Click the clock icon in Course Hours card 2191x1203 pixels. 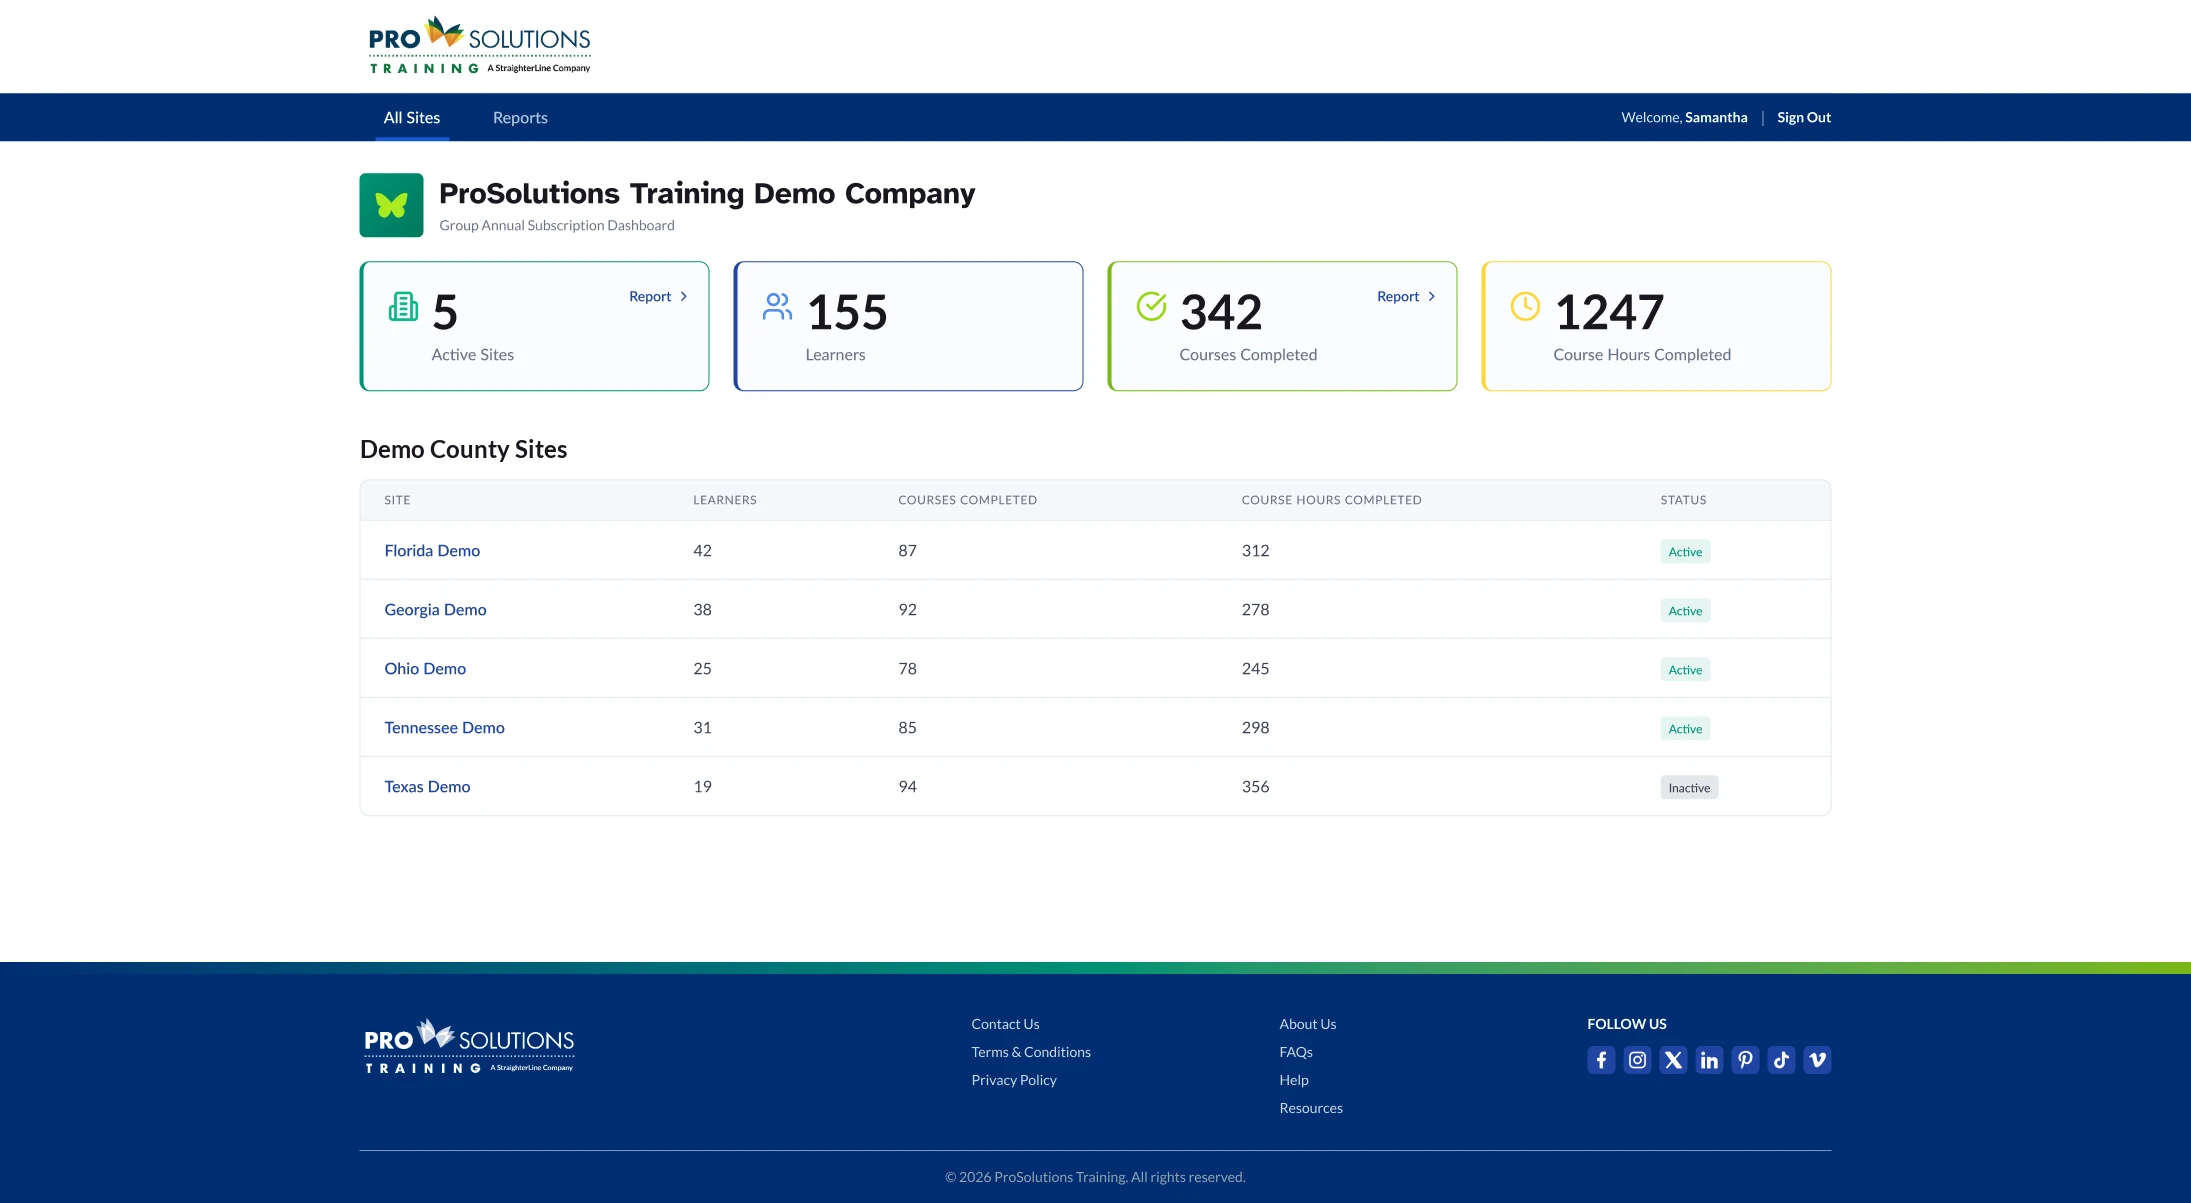[1525, 306]
